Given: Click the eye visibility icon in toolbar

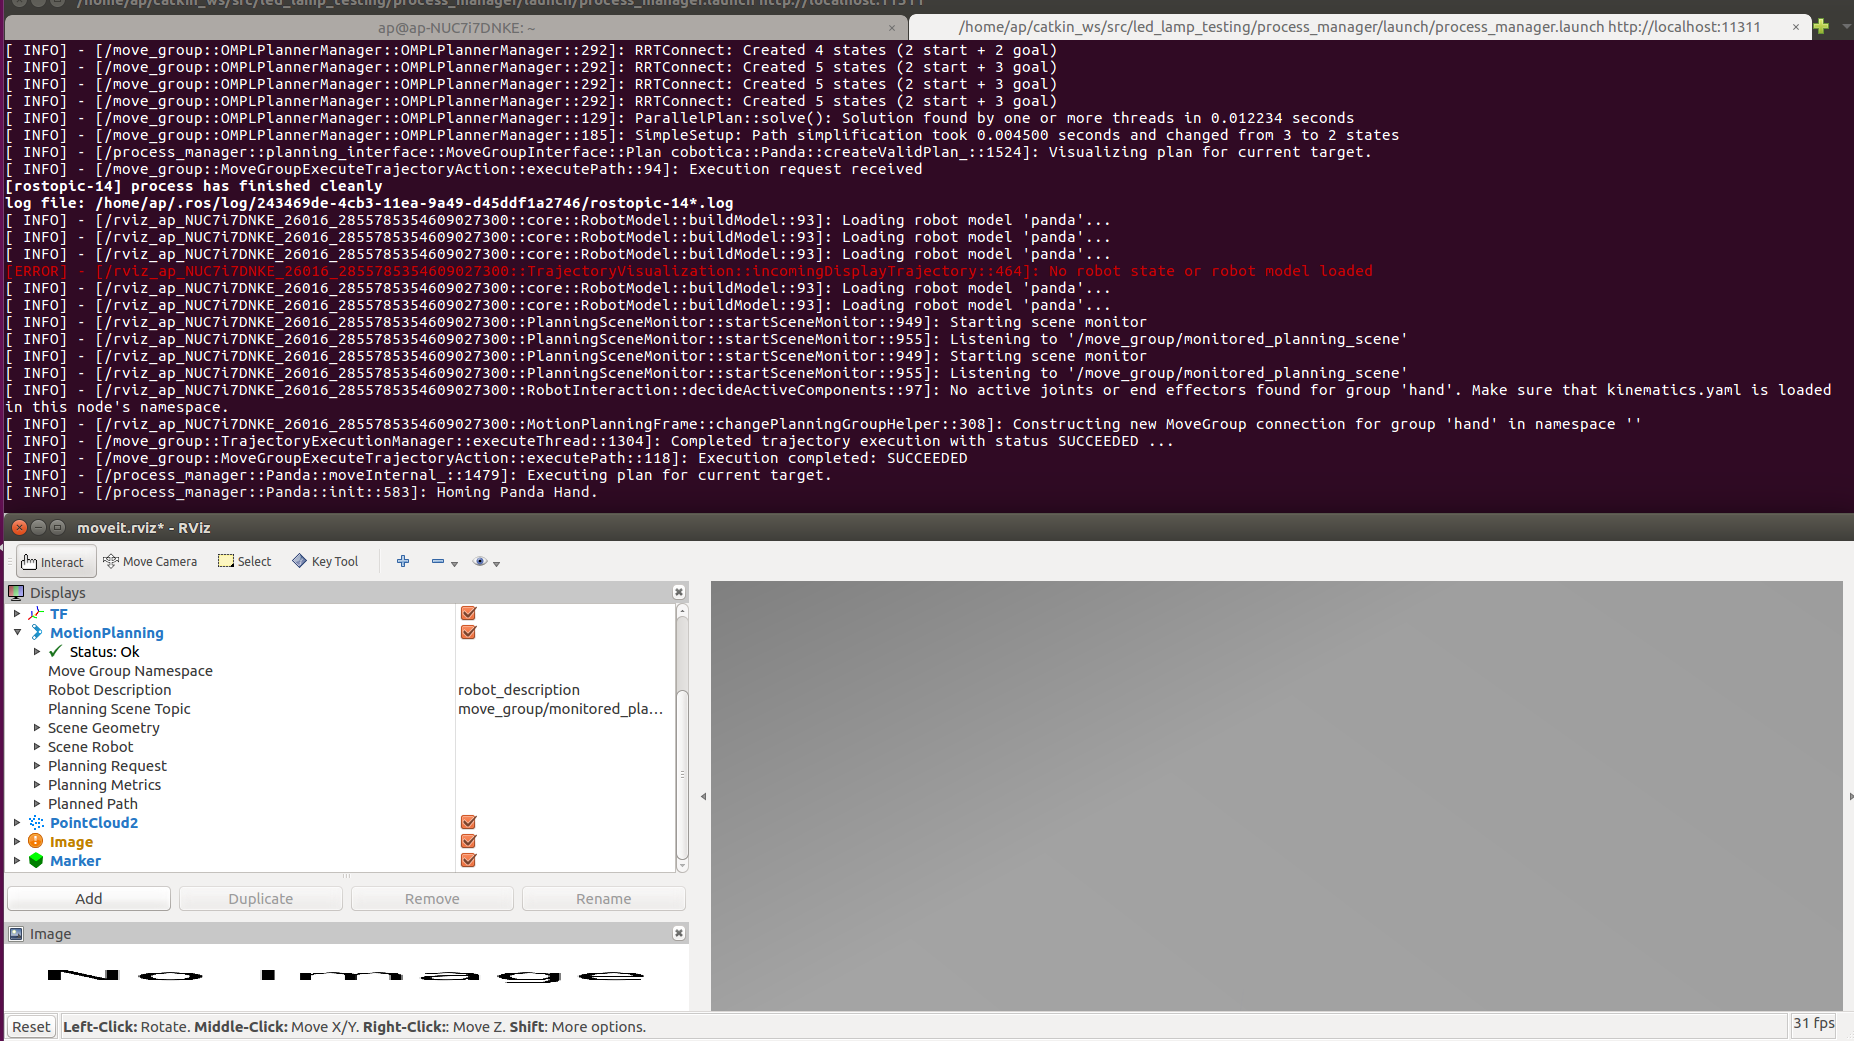Looking at the screenshot, I should [480, 562].
